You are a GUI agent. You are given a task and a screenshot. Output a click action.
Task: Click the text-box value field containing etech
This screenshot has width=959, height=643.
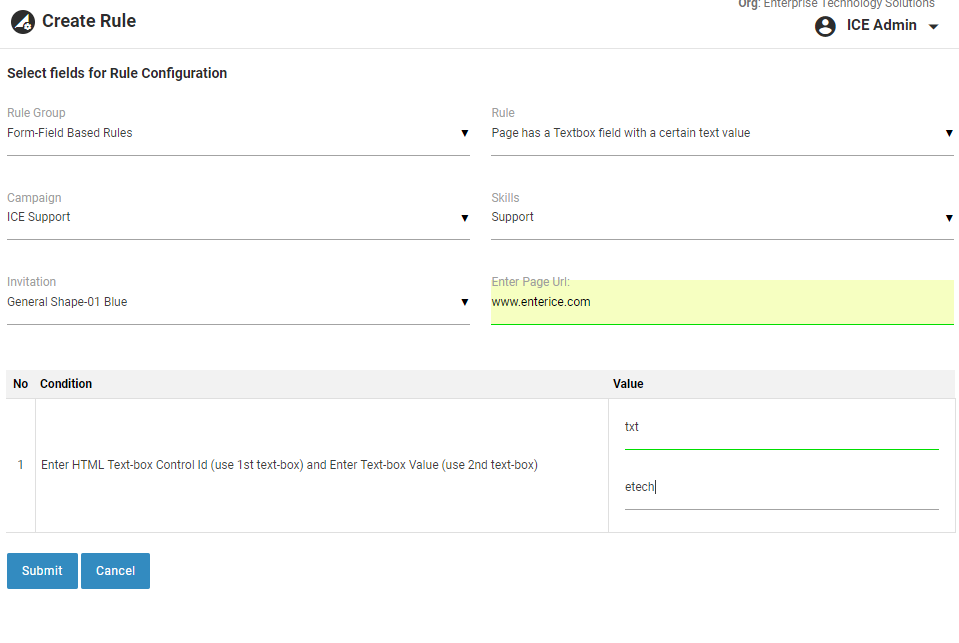(781, 487)
